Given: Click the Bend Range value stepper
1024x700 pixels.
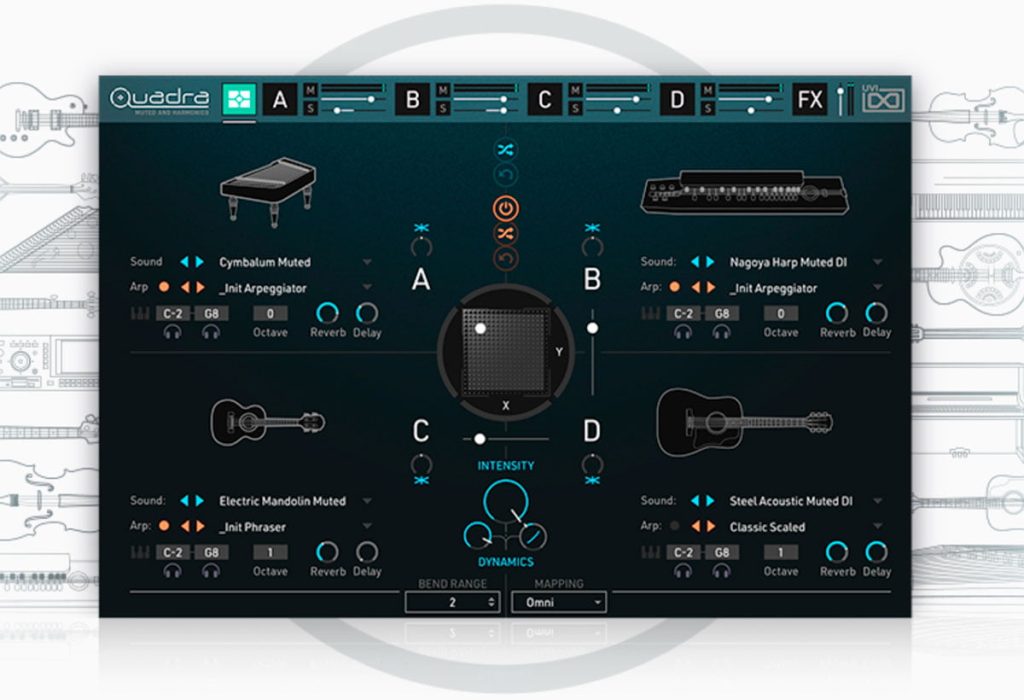Looking at the screenshot, I should pos(453,602).
